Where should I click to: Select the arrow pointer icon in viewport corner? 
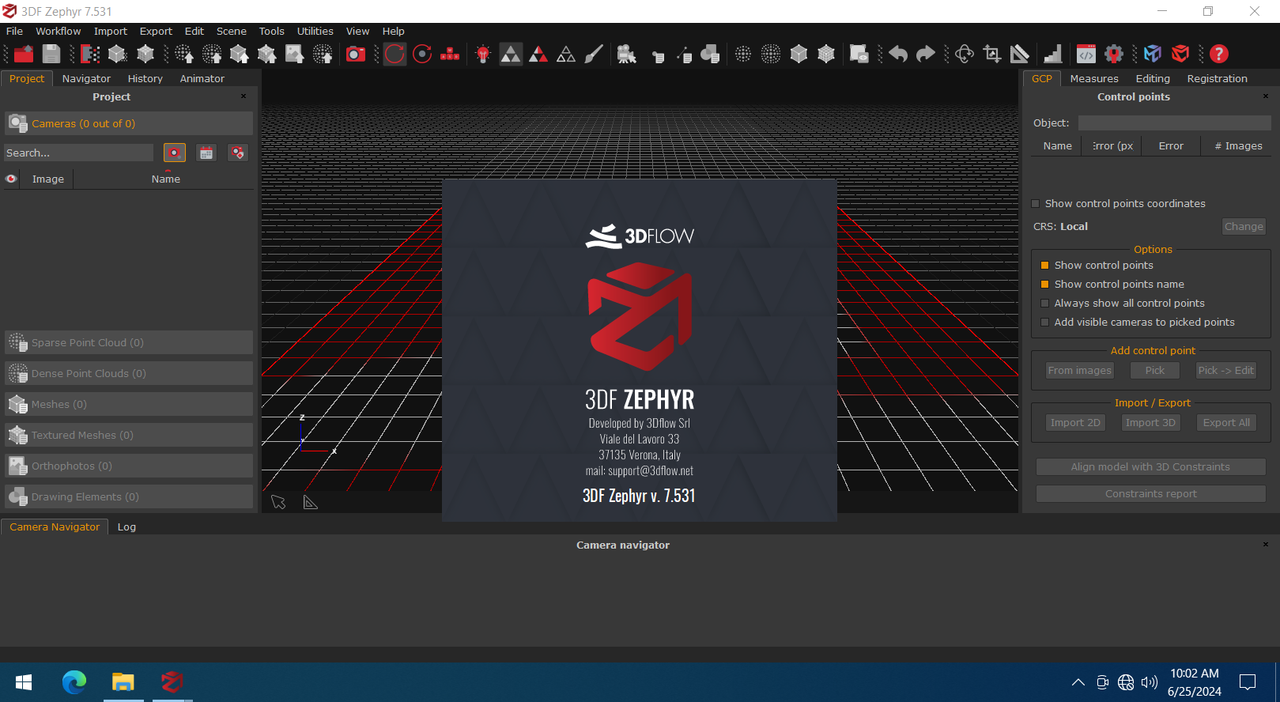coord(279,501)
